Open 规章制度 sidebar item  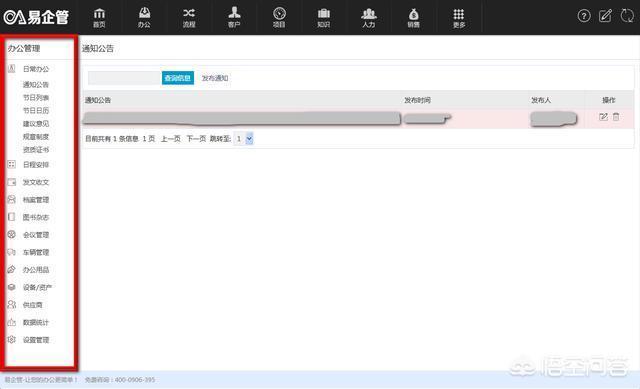[36, 137]
